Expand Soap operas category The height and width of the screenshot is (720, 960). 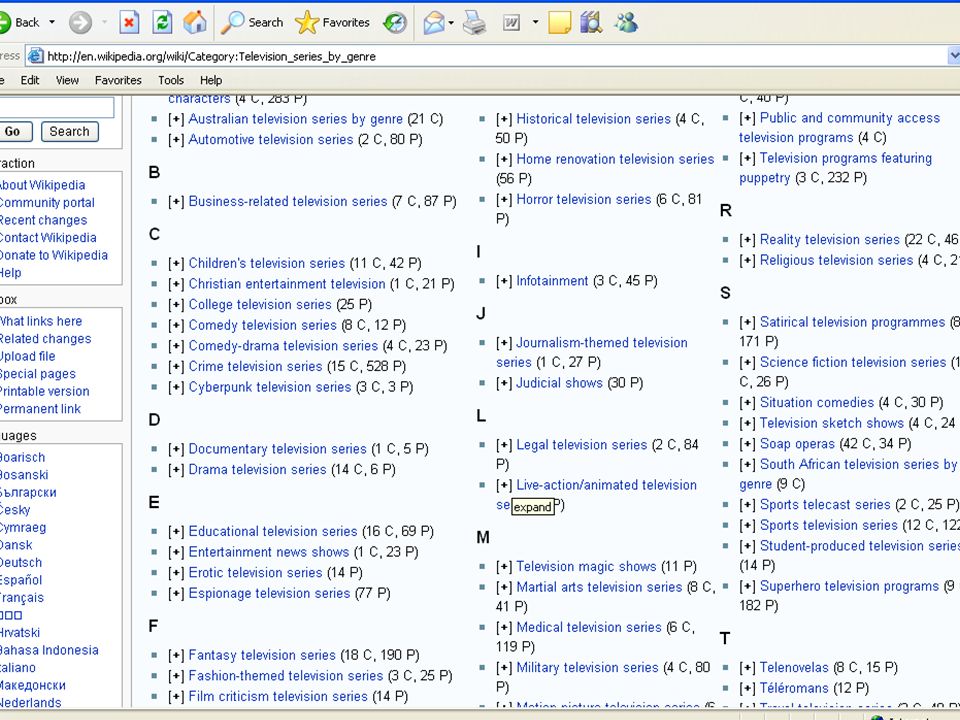(748, 444)
